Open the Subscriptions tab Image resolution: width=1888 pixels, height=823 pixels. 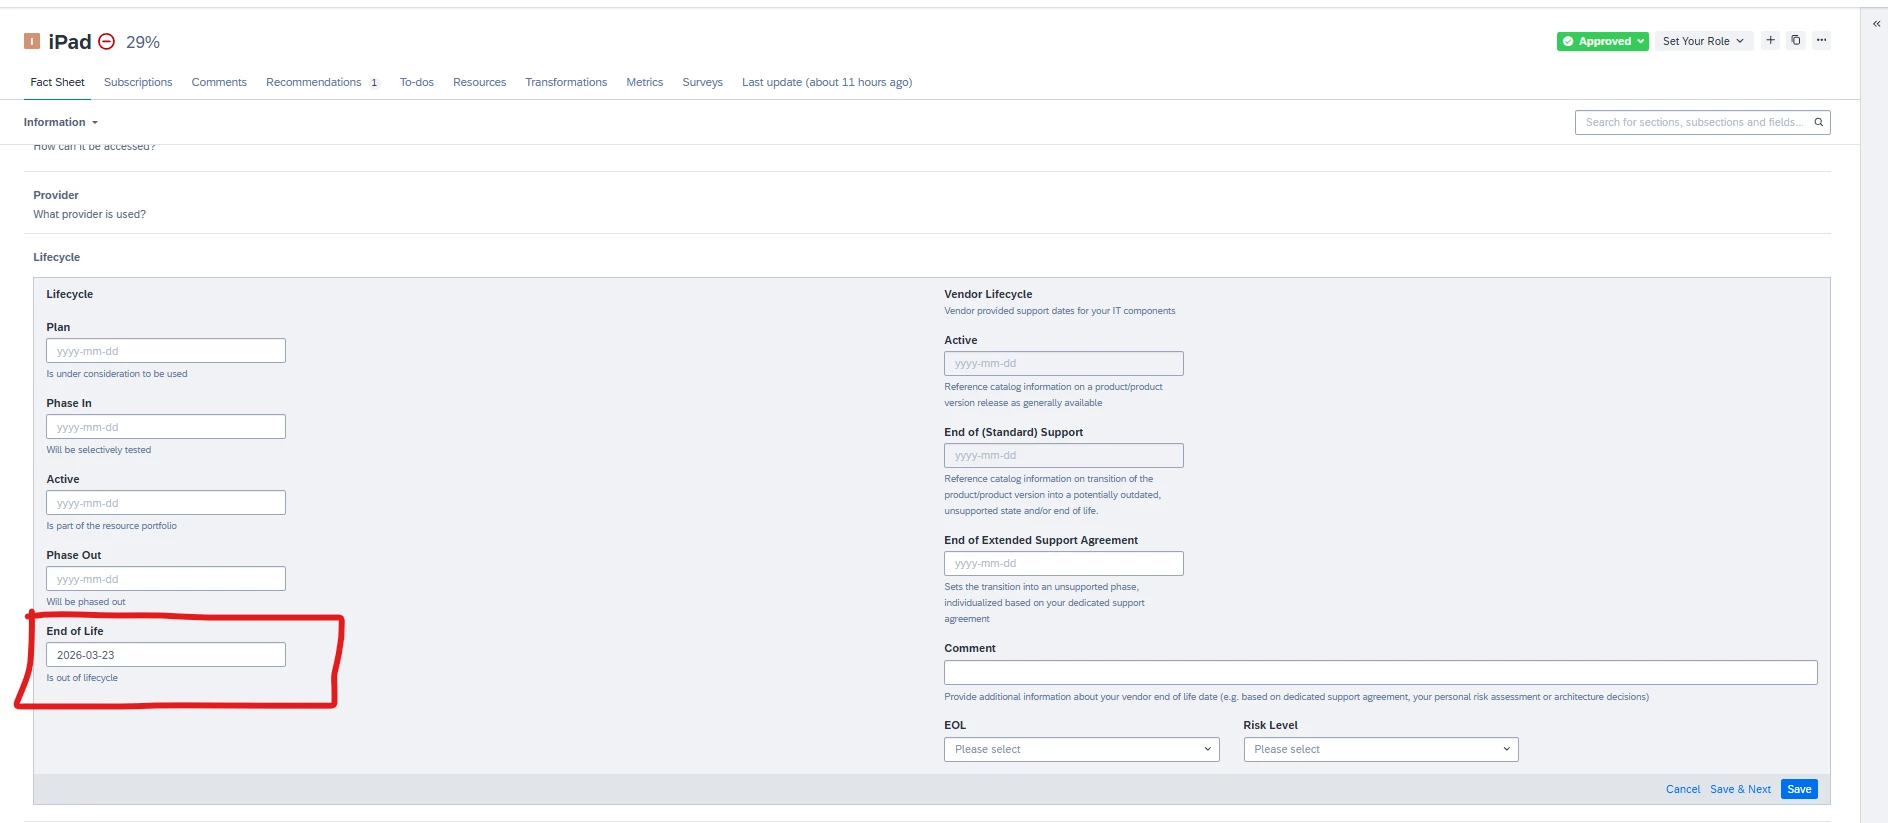tap(138, 82)
